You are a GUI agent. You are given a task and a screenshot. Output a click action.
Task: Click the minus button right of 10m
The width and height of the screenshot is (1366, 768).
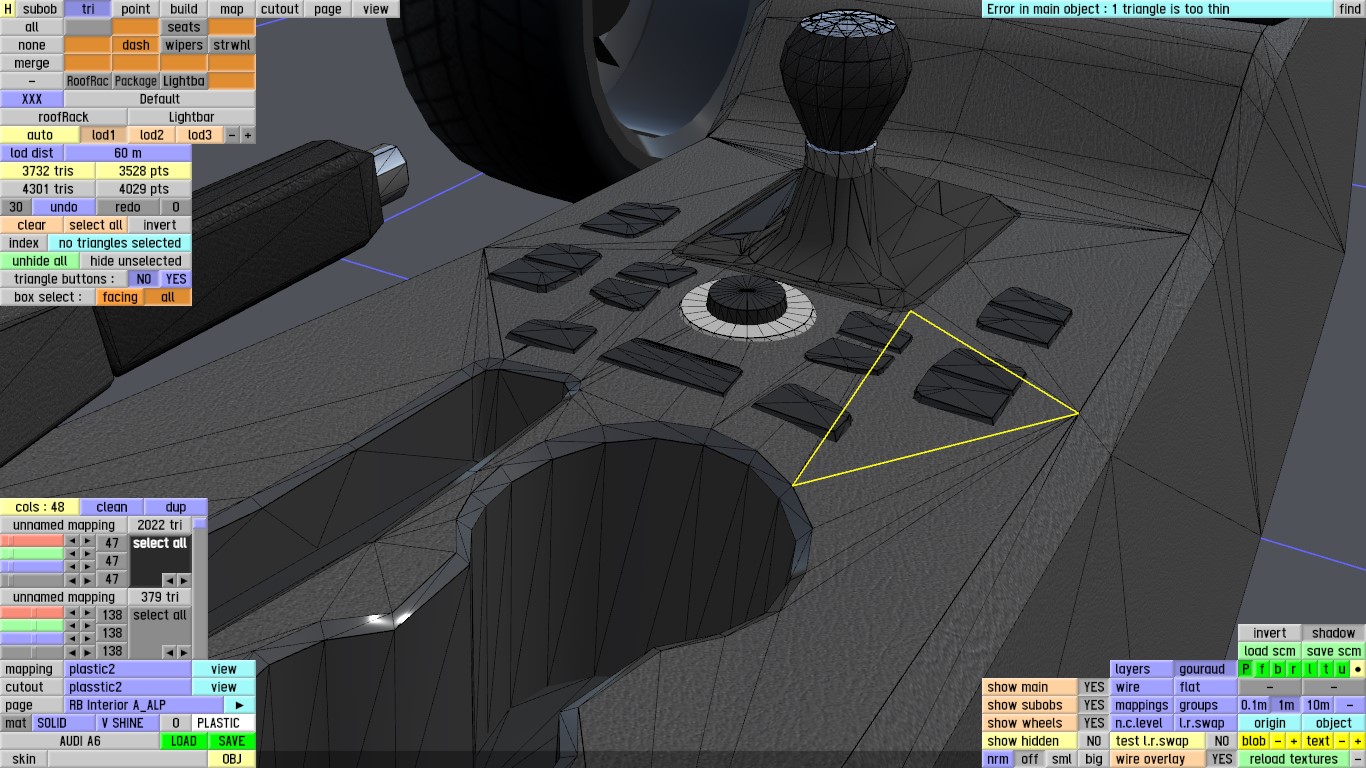coord(1350,705)
